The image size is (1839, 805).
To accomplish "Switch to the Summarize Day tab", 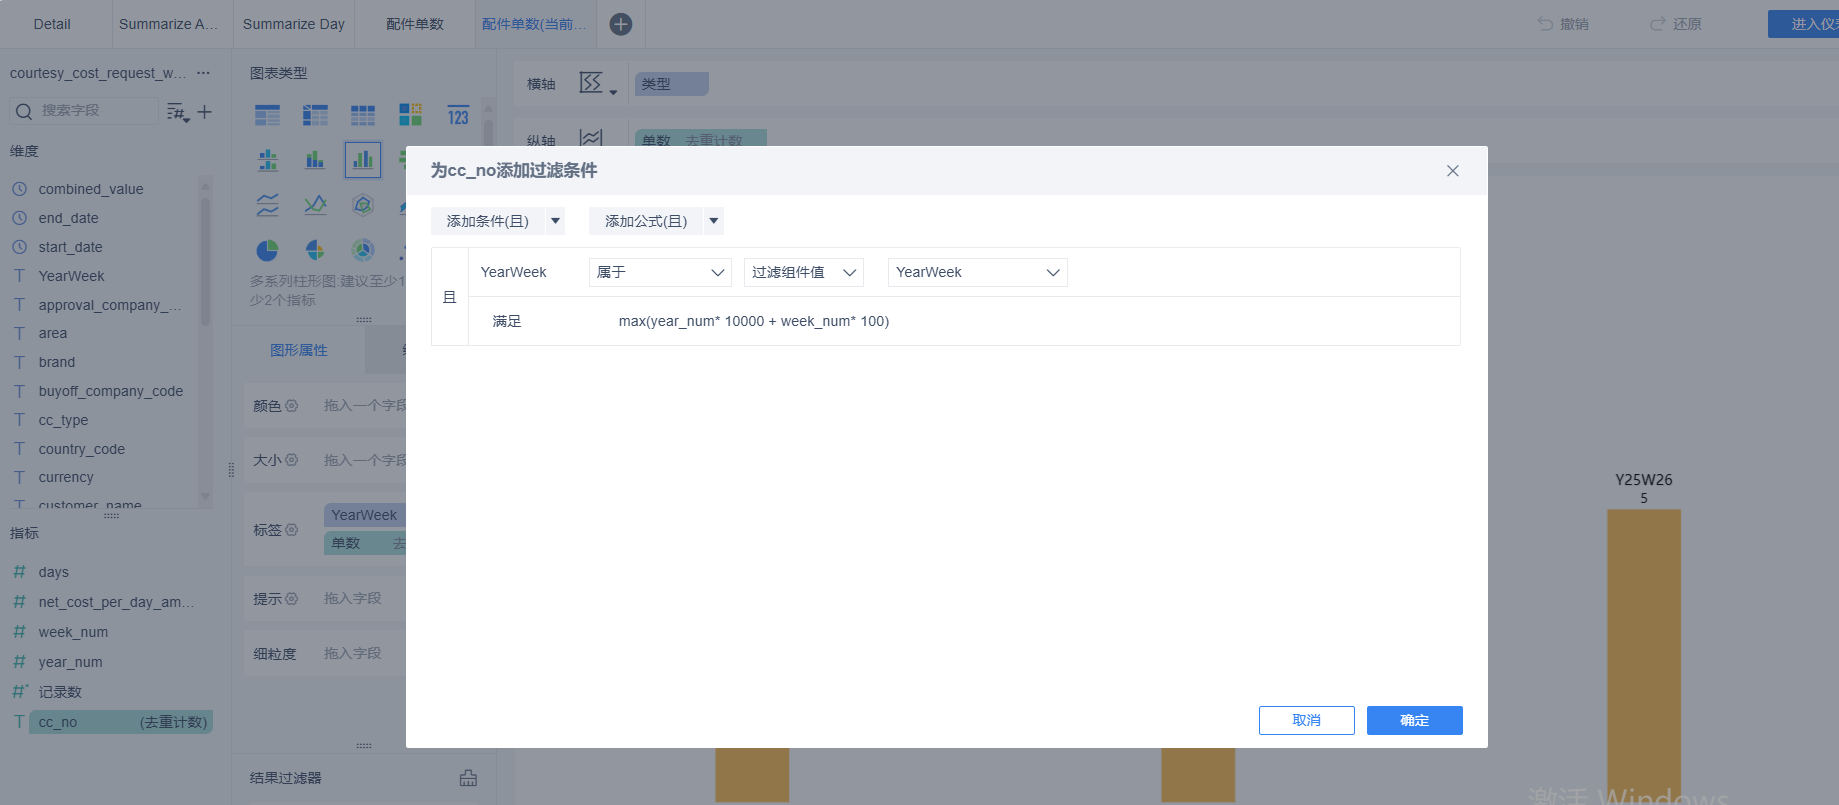I will pyautogui.click(x=294, y=24).
